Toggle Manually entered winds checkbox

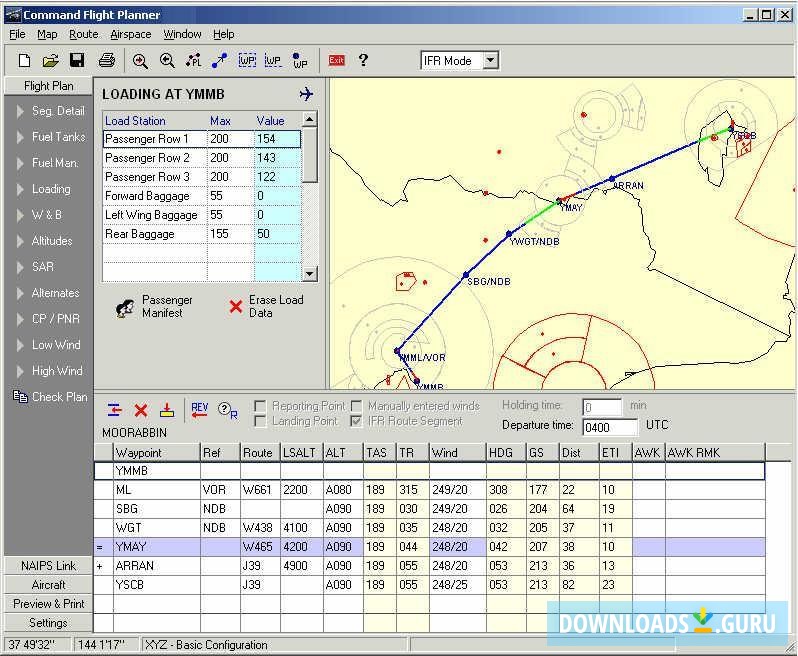coord(357,406)
